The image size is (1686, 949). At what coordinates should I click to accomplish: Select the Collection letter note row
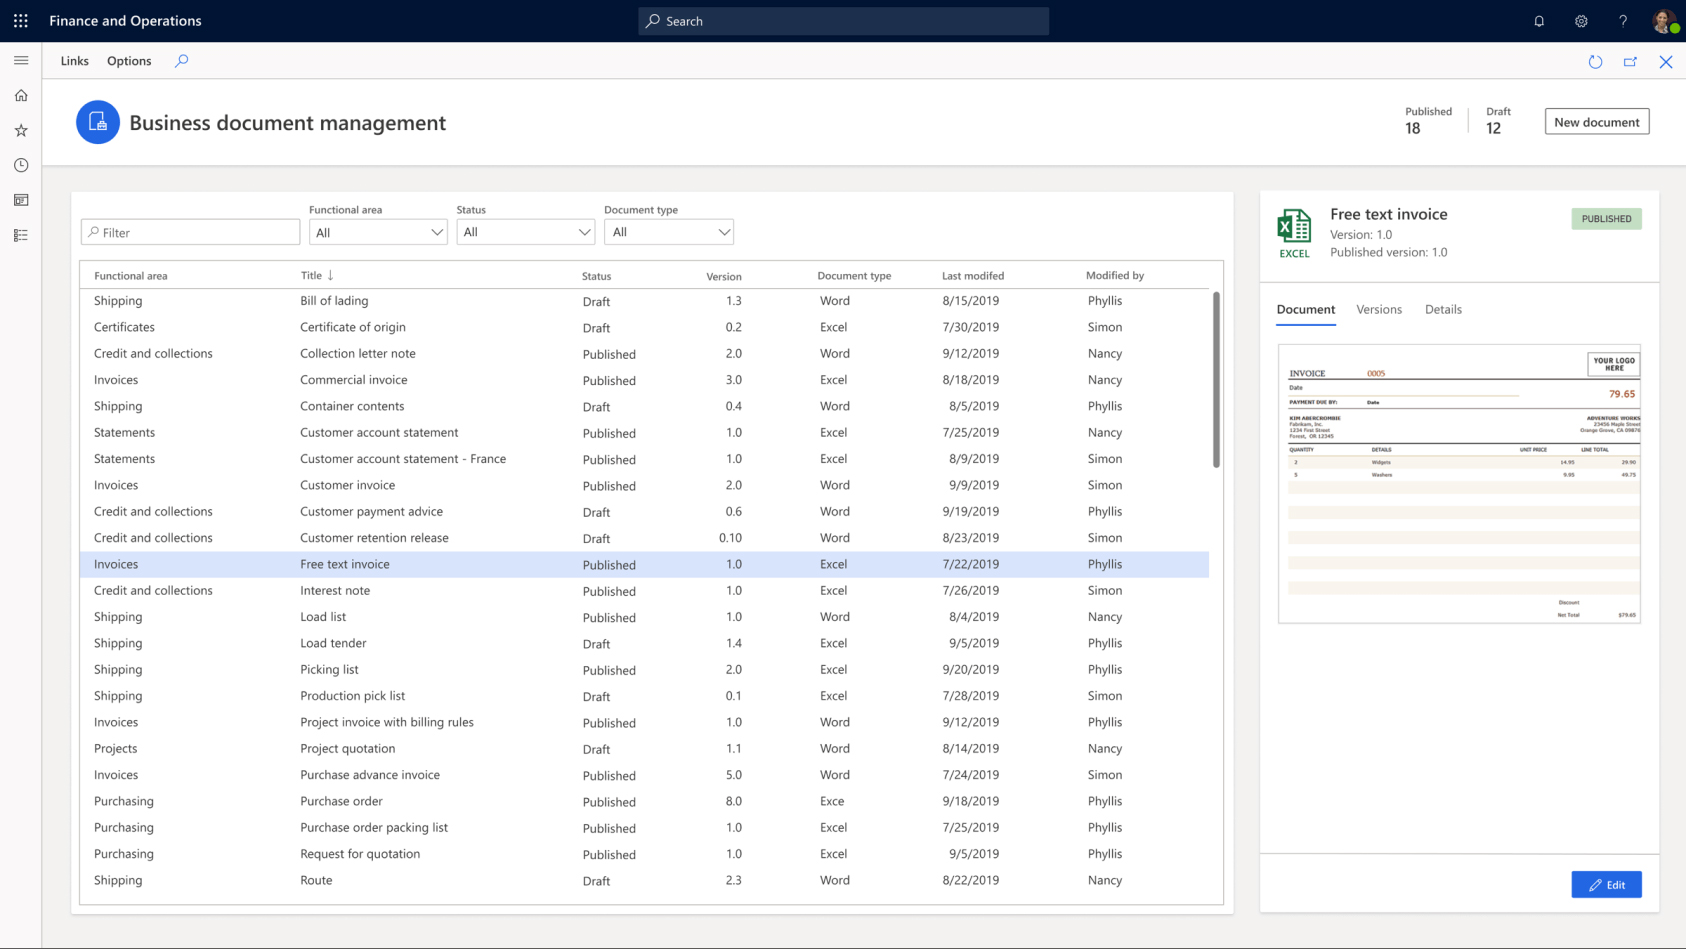tap(644, 354)
